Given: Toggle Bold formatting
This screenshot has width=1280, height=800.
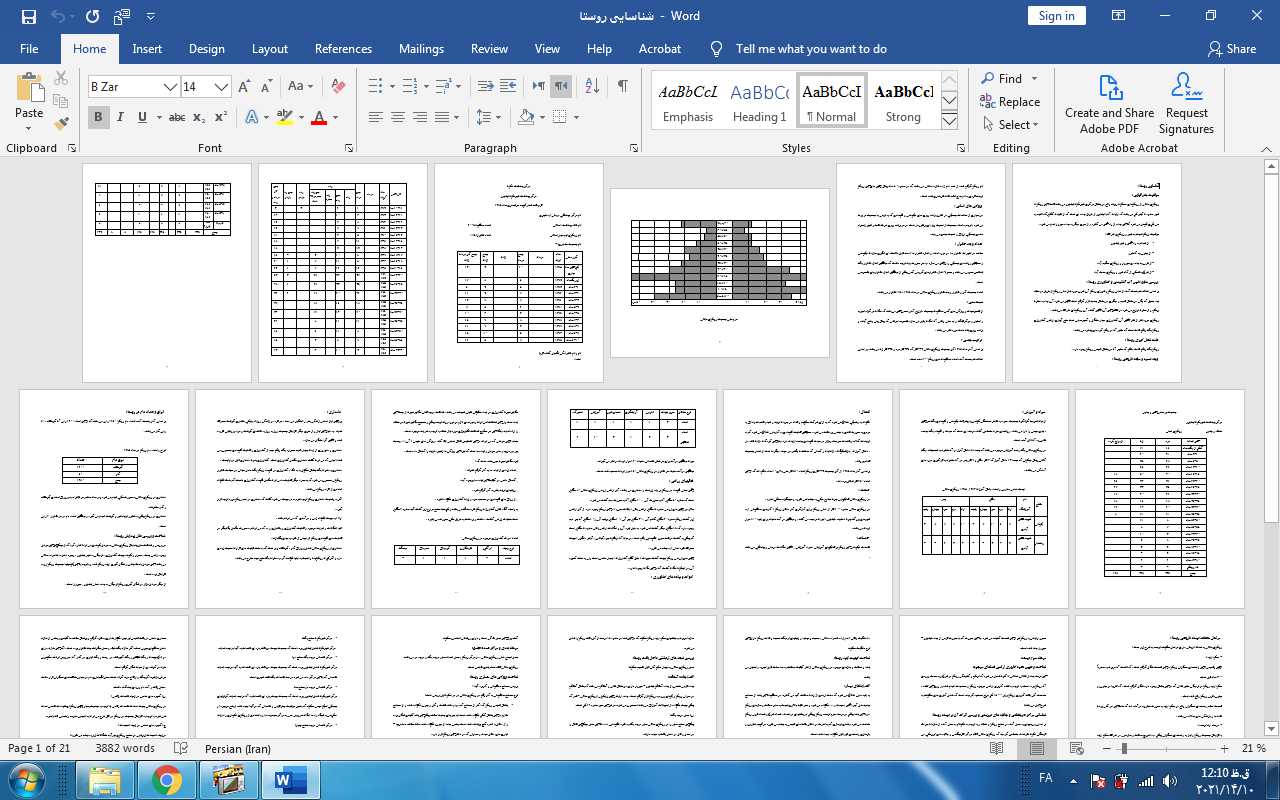Looking at the screenshot, I should (98, 117).
